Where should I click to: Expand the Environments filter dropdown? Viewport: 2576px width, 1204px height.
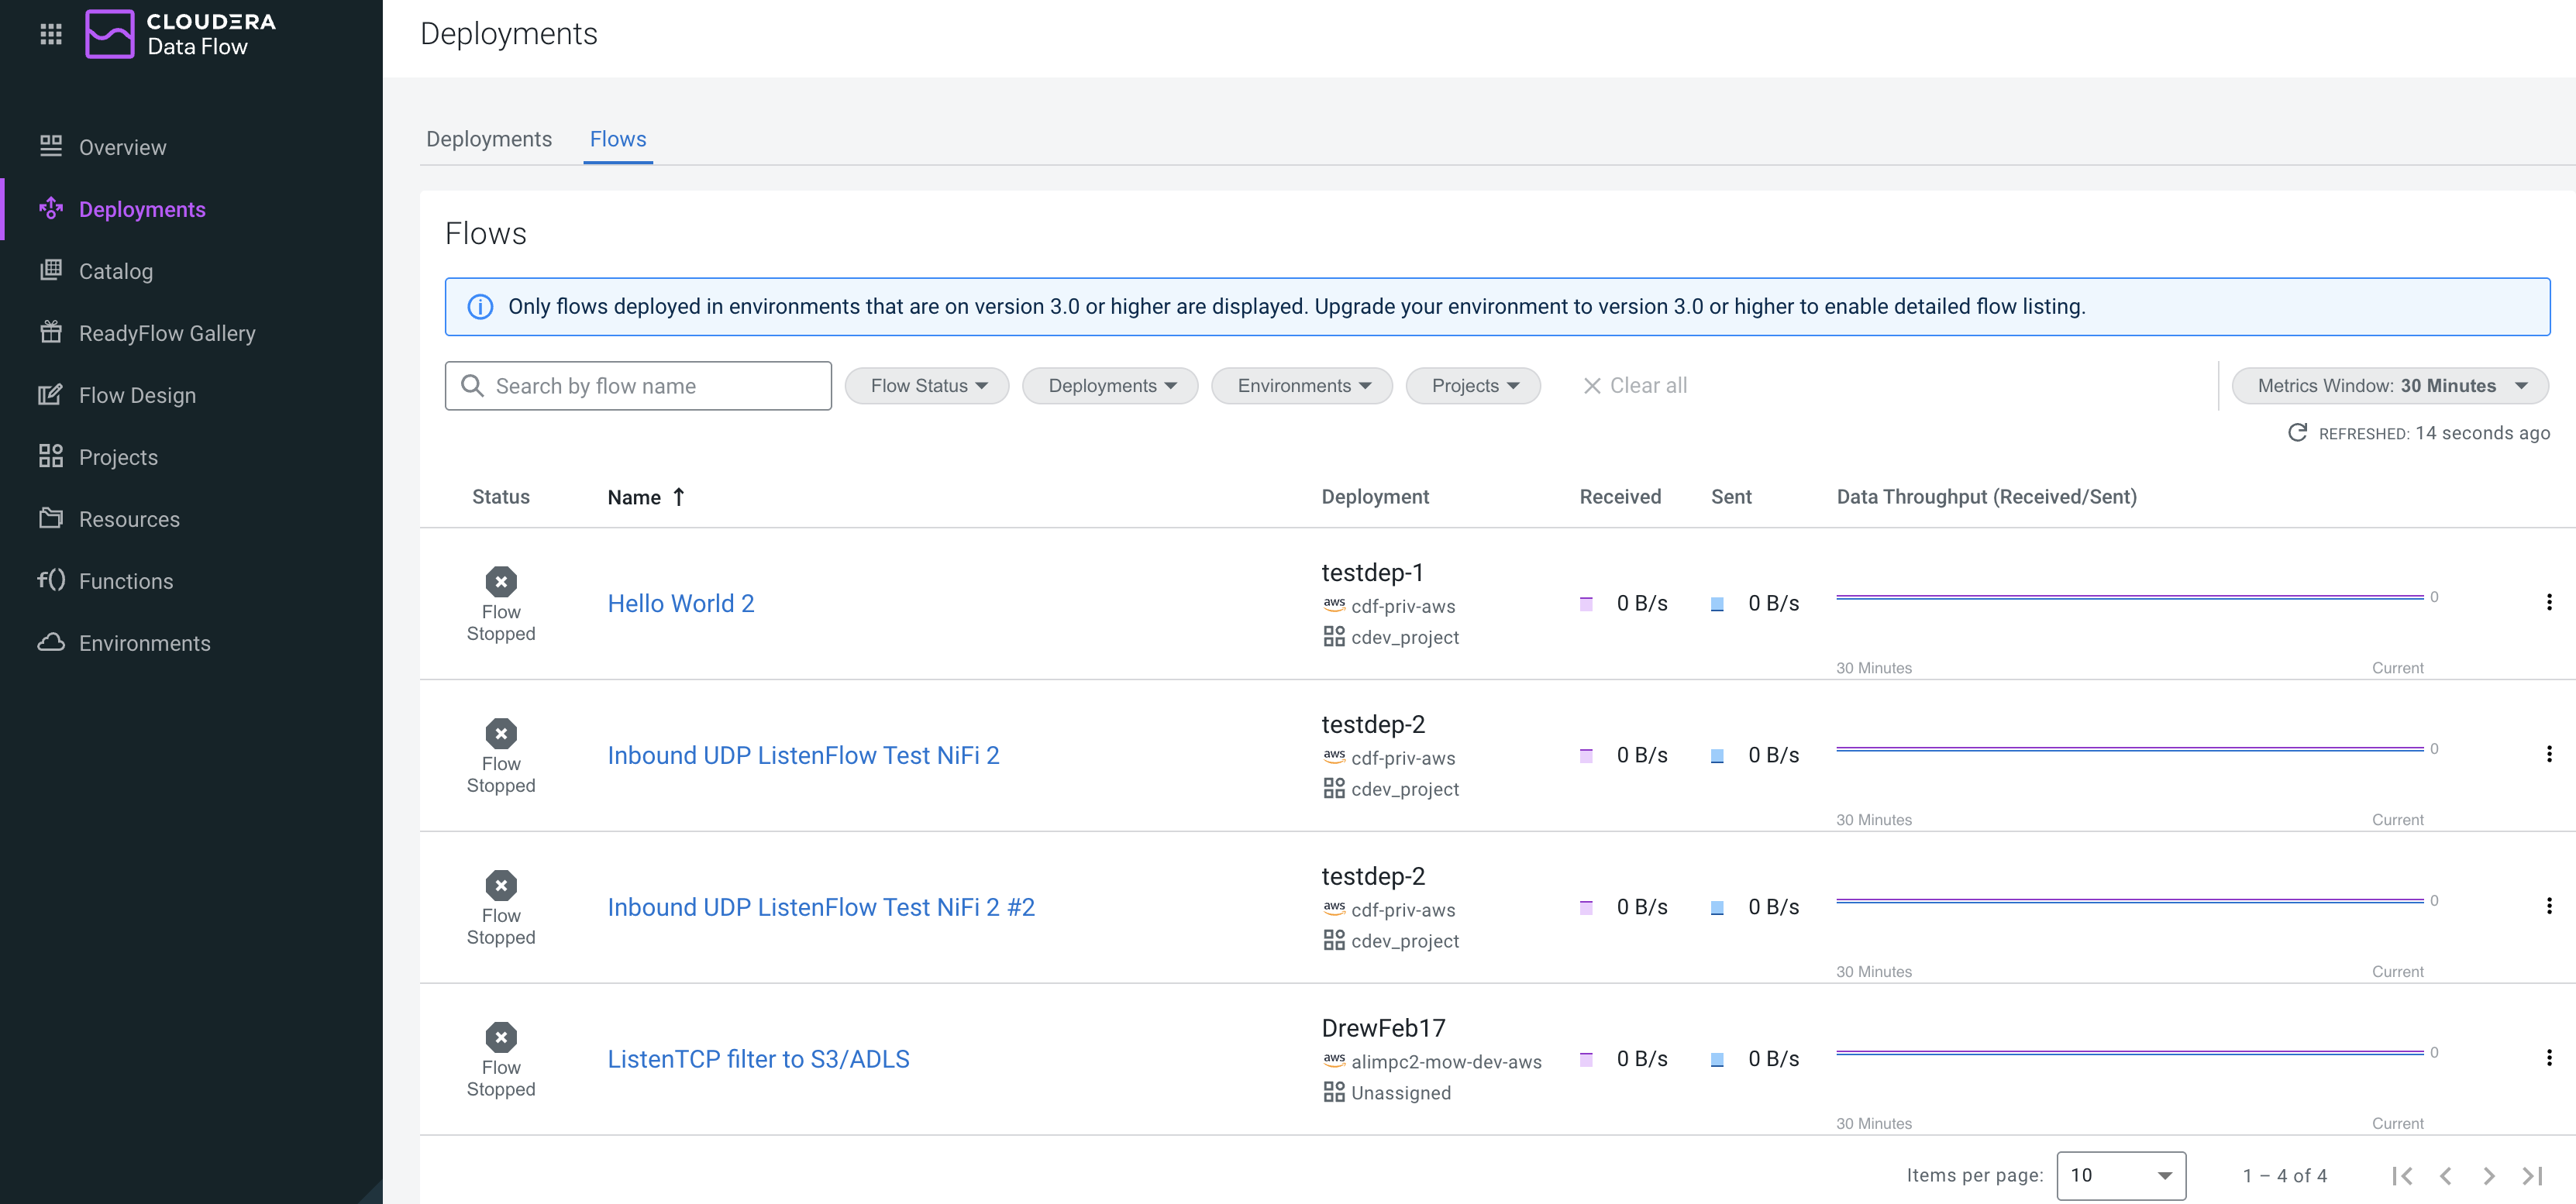click(x=1302, y=386)
